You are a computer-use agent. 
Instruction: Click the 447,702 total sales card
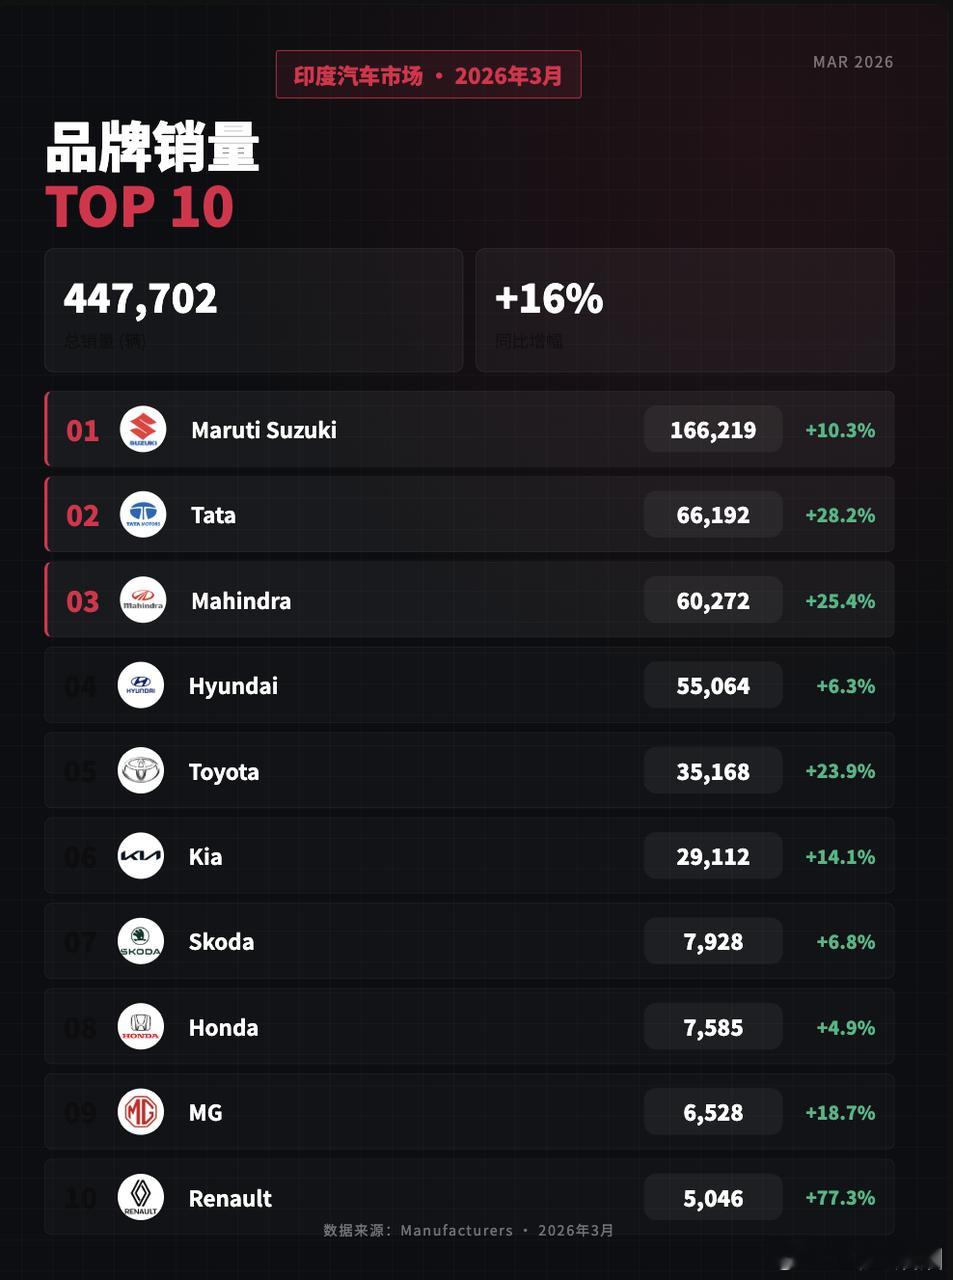tap(254, 310)
